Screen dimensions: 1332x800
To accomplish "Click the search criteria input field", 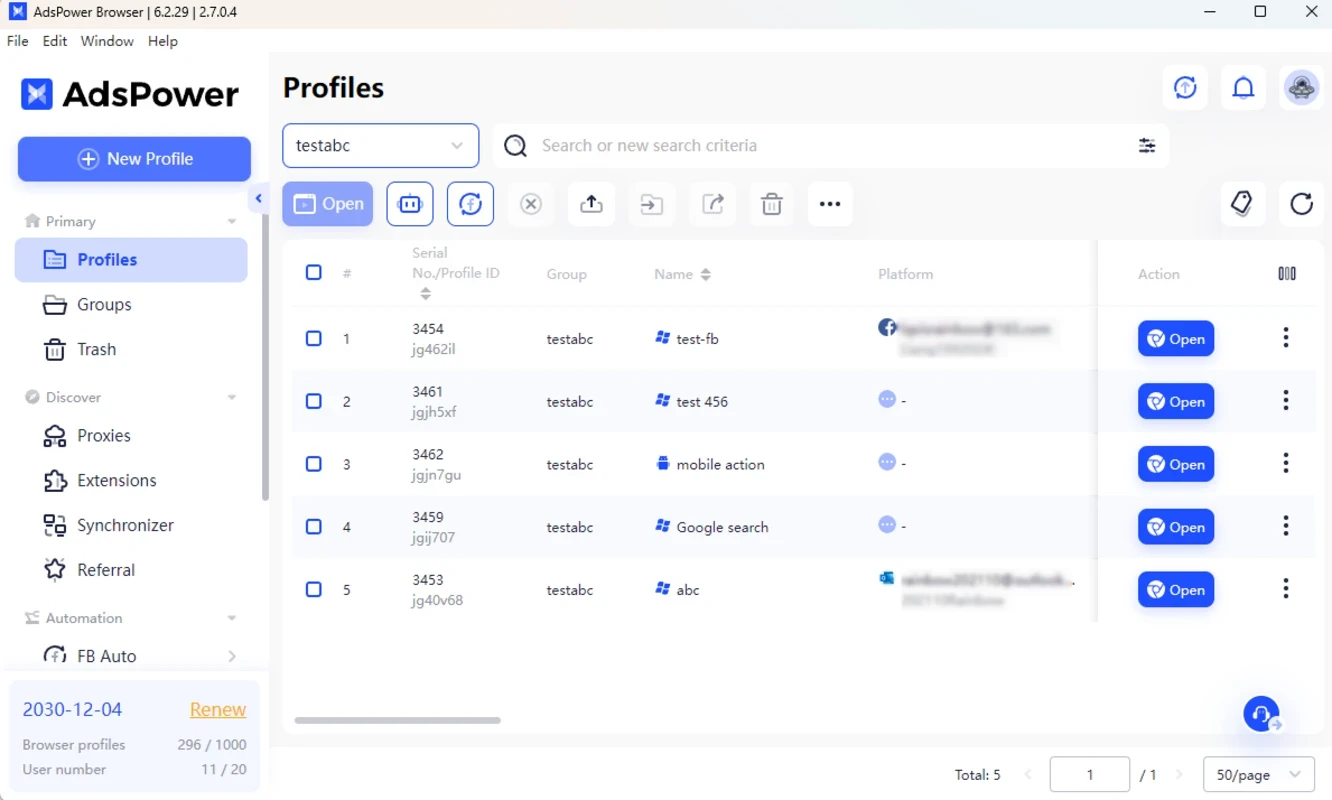I will (x=830, y=145).
